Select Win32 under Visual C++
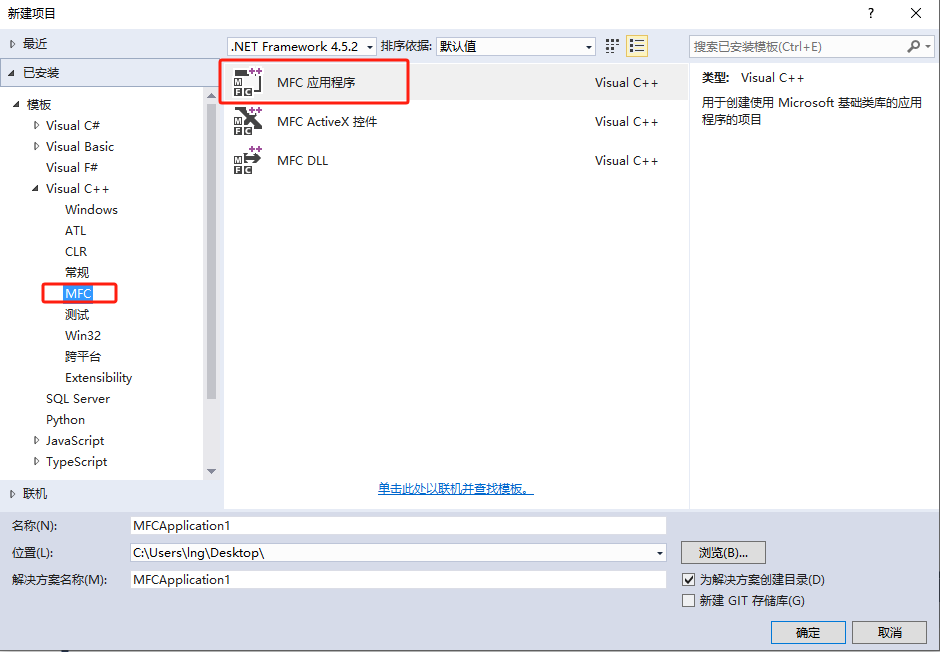Screen dimensions: 940x652 point(83,335)
